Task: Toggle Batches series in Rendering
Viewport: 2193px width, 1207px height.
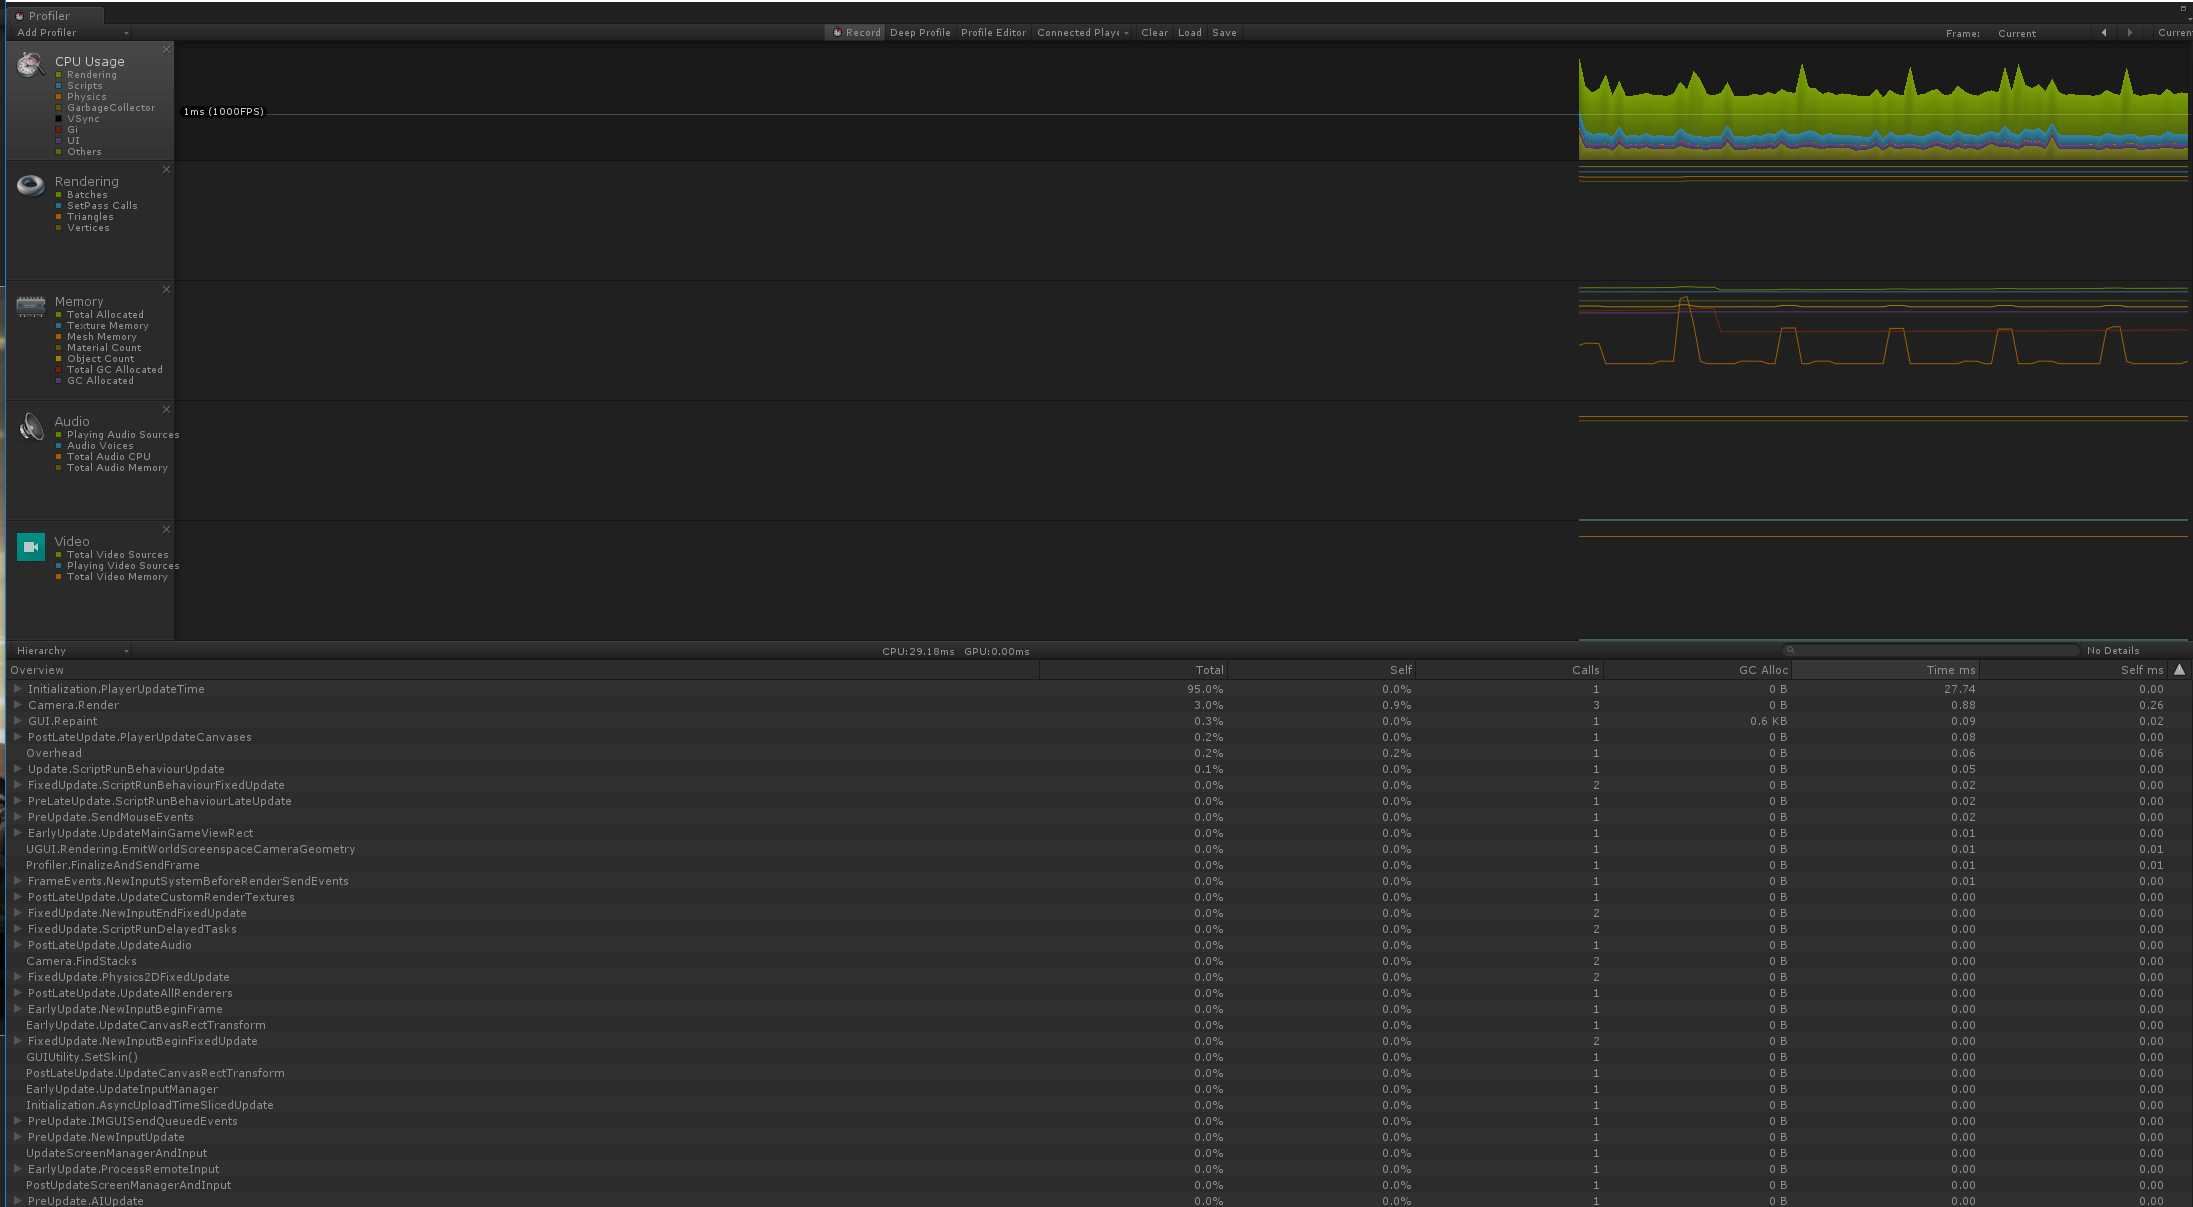Action: point(81,195)
